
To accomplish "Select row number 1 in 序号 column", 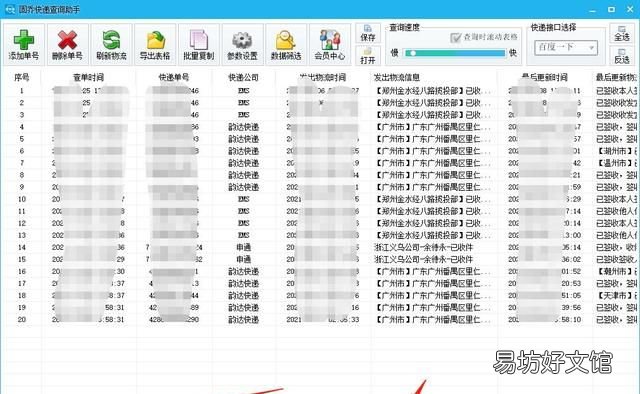I will click(x=22, y=91).
